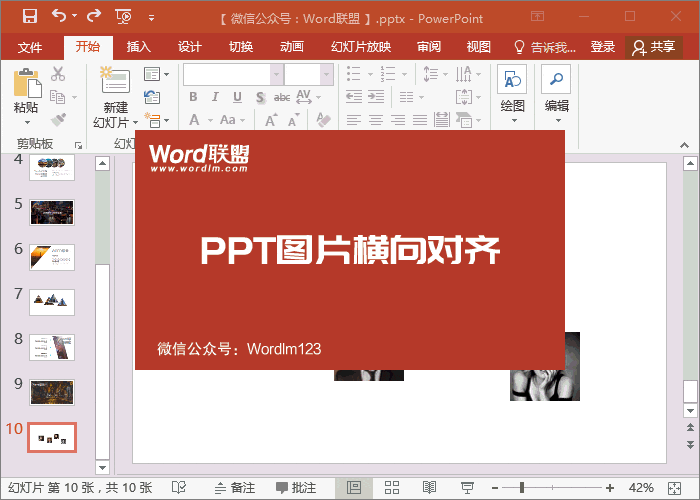Screen dimensions: 700x500
Task: Copy selection with the copy icon
Action: click(x=58, y=96)
